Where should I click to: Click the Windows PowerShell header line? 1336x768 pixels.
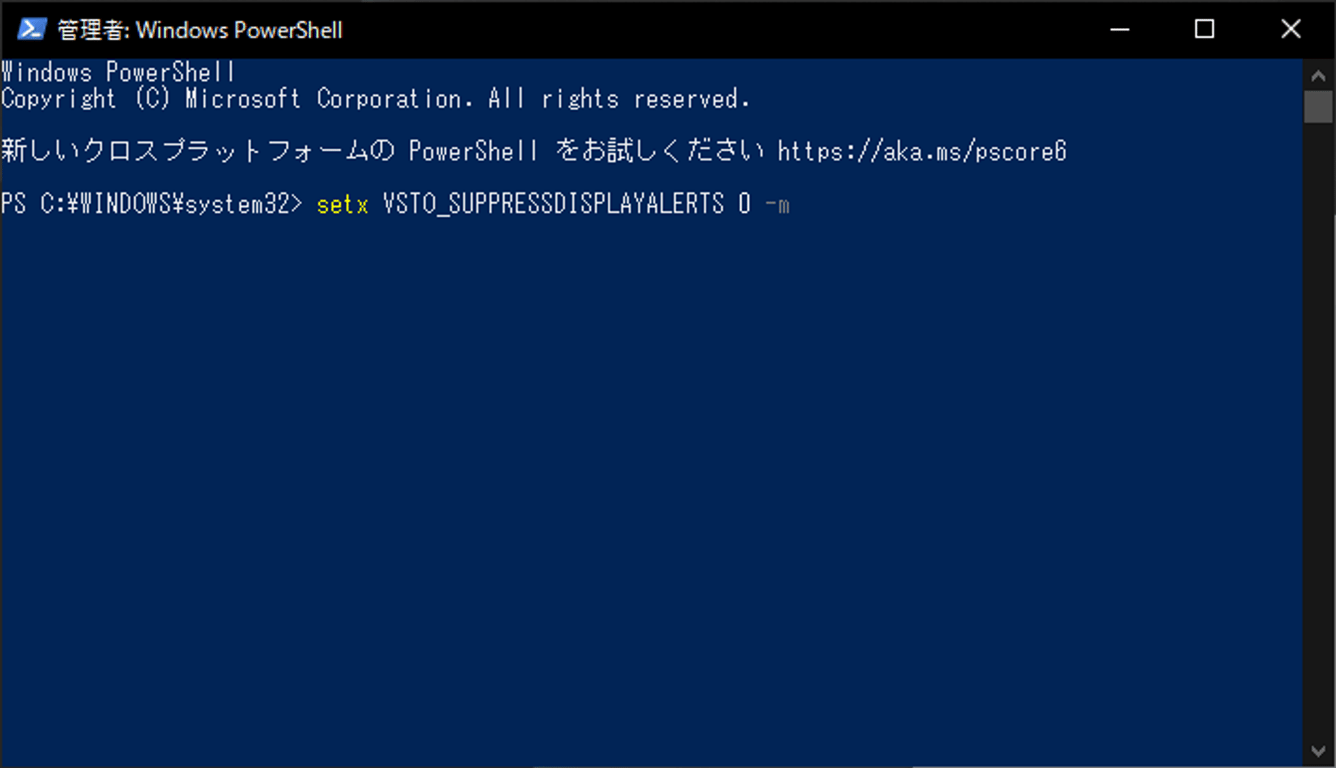point(118,72)
